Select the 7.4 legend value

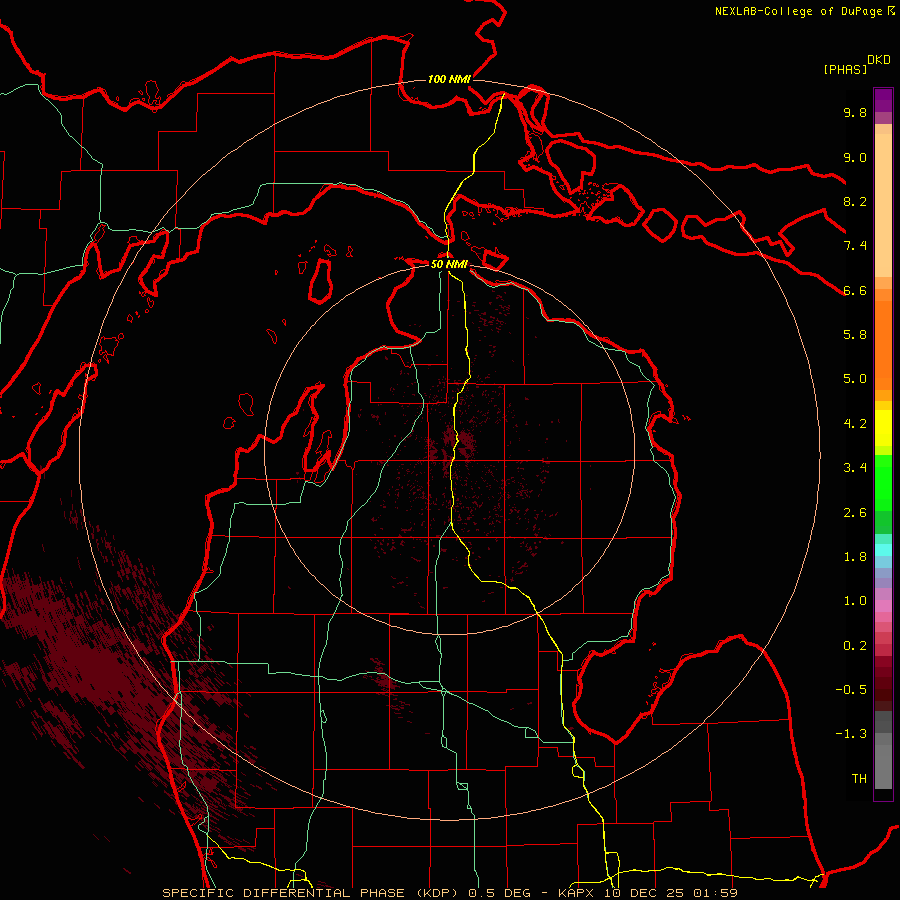[855, 246]
